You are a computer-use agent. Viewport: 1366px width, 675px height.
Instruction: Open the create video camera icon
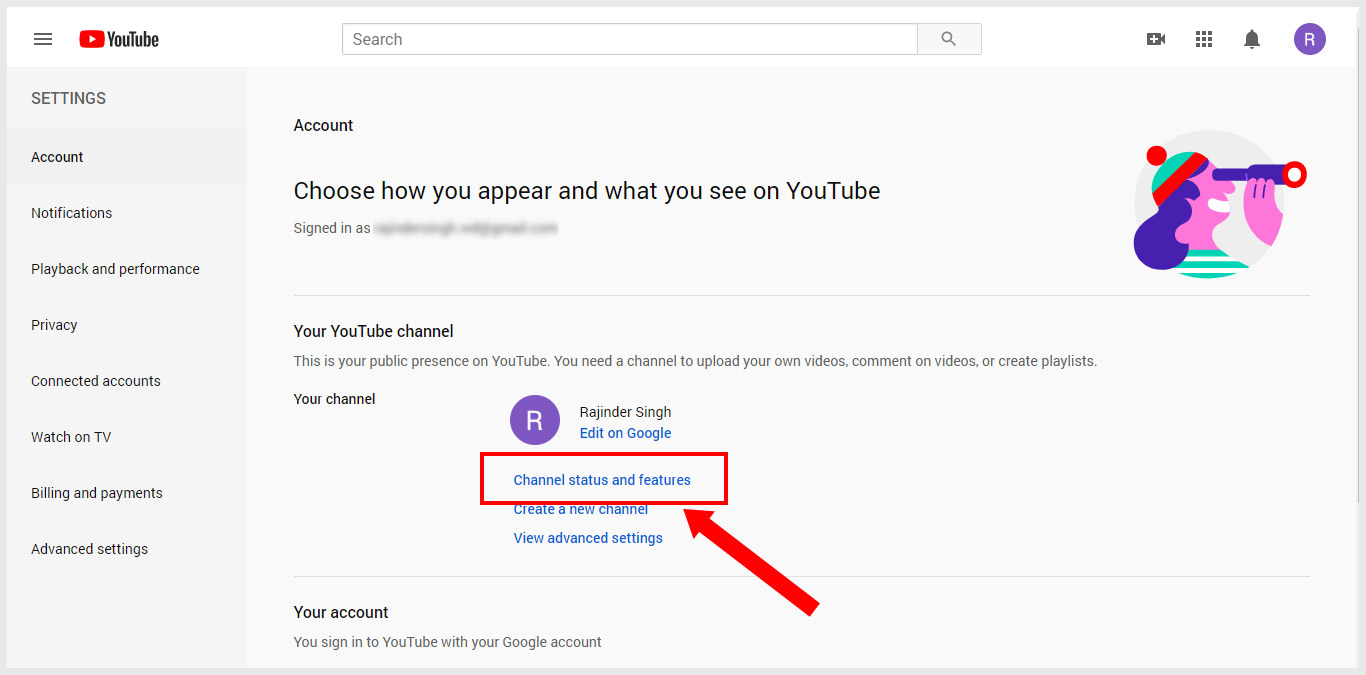point(1156,39)
